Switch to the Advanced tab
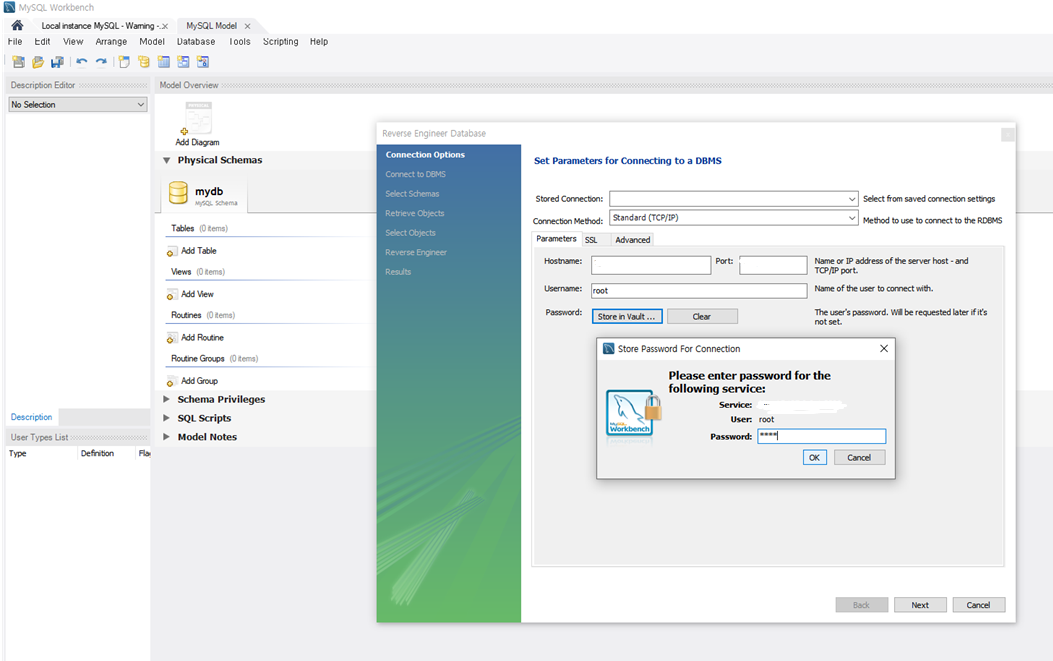 pyautogui.click(x=633, y=240)
